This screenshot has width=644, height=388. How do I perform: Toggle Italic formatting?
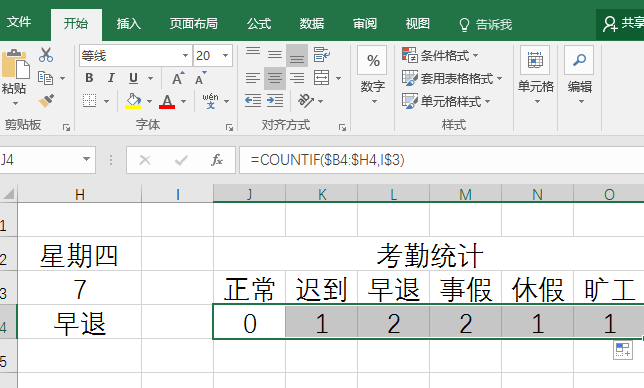coord(111,78)
